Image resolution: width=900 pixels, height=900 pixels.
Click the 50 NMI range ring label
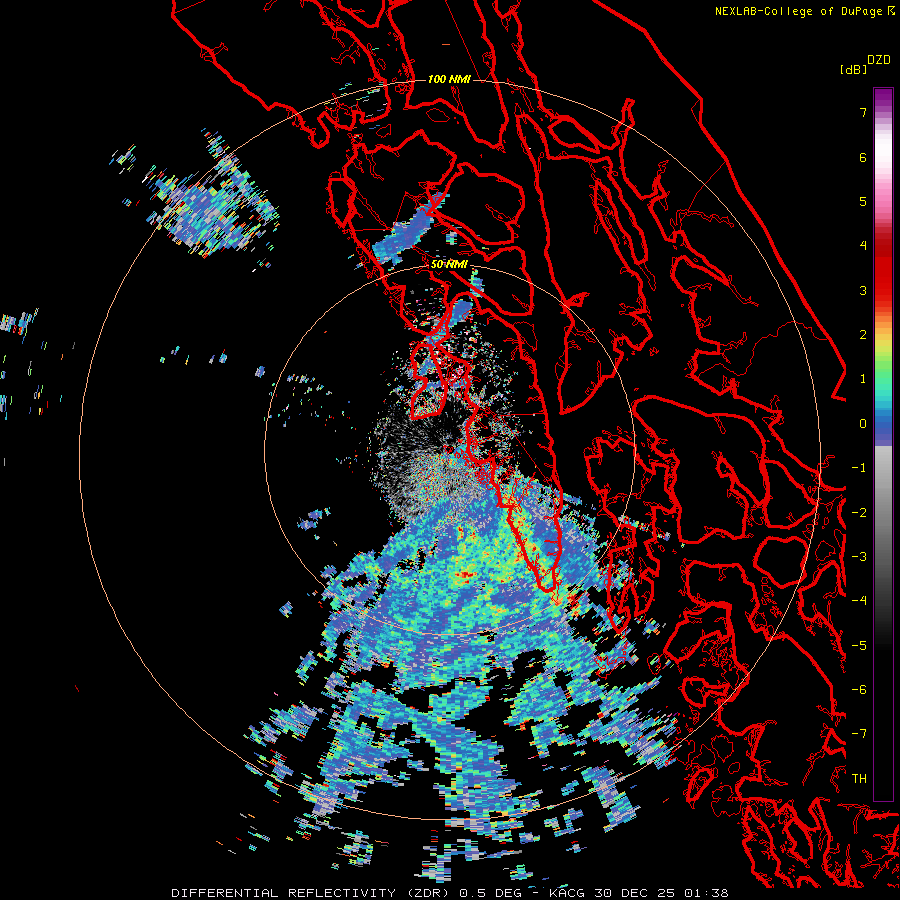coord(449,265)
